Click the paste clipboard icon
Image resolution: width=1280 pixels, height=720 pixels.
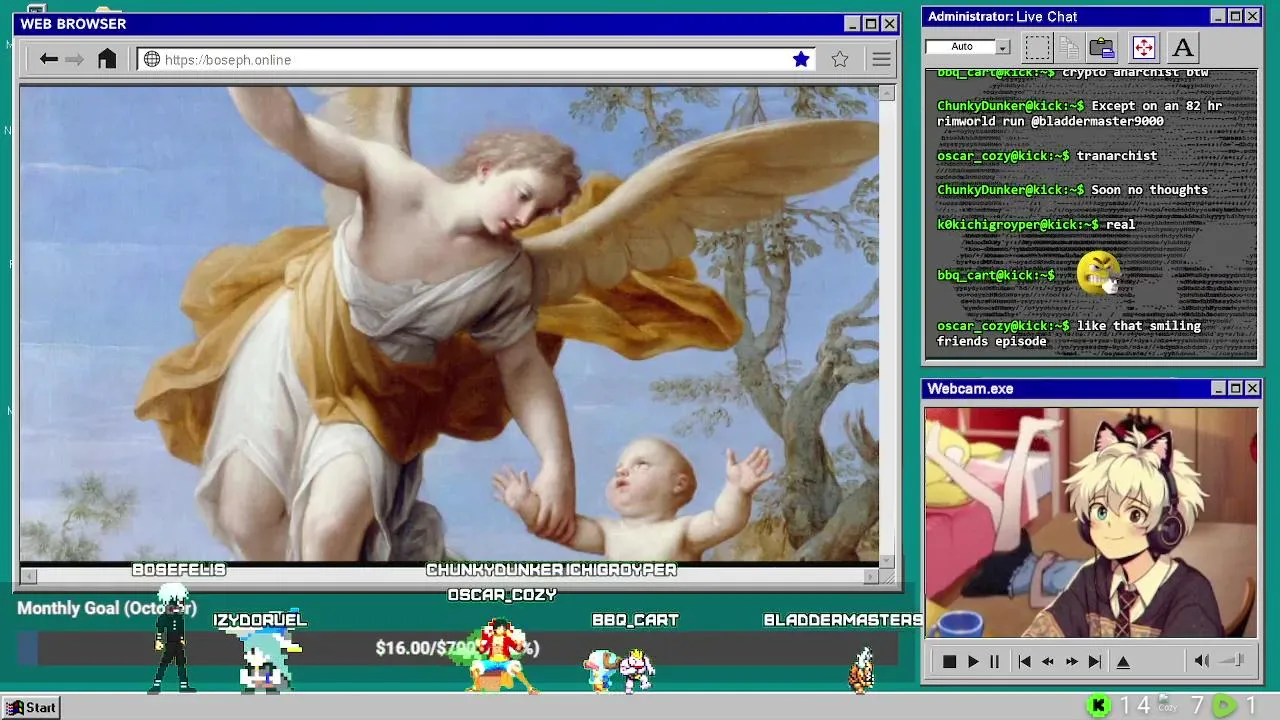(1102, 47)
